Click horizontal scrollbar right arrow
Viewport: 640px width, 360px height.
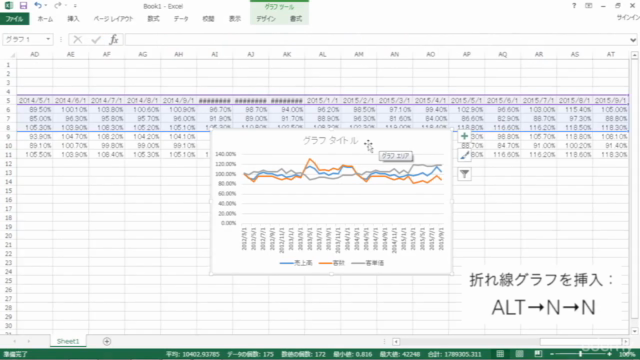625,342
